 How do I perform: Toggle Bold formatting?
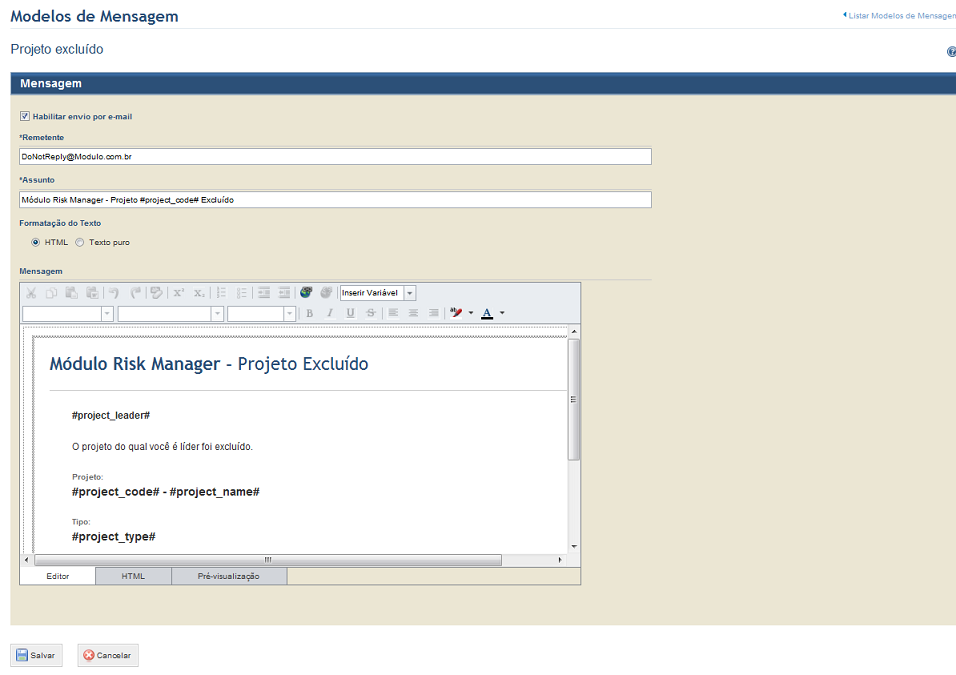(310, 313)
